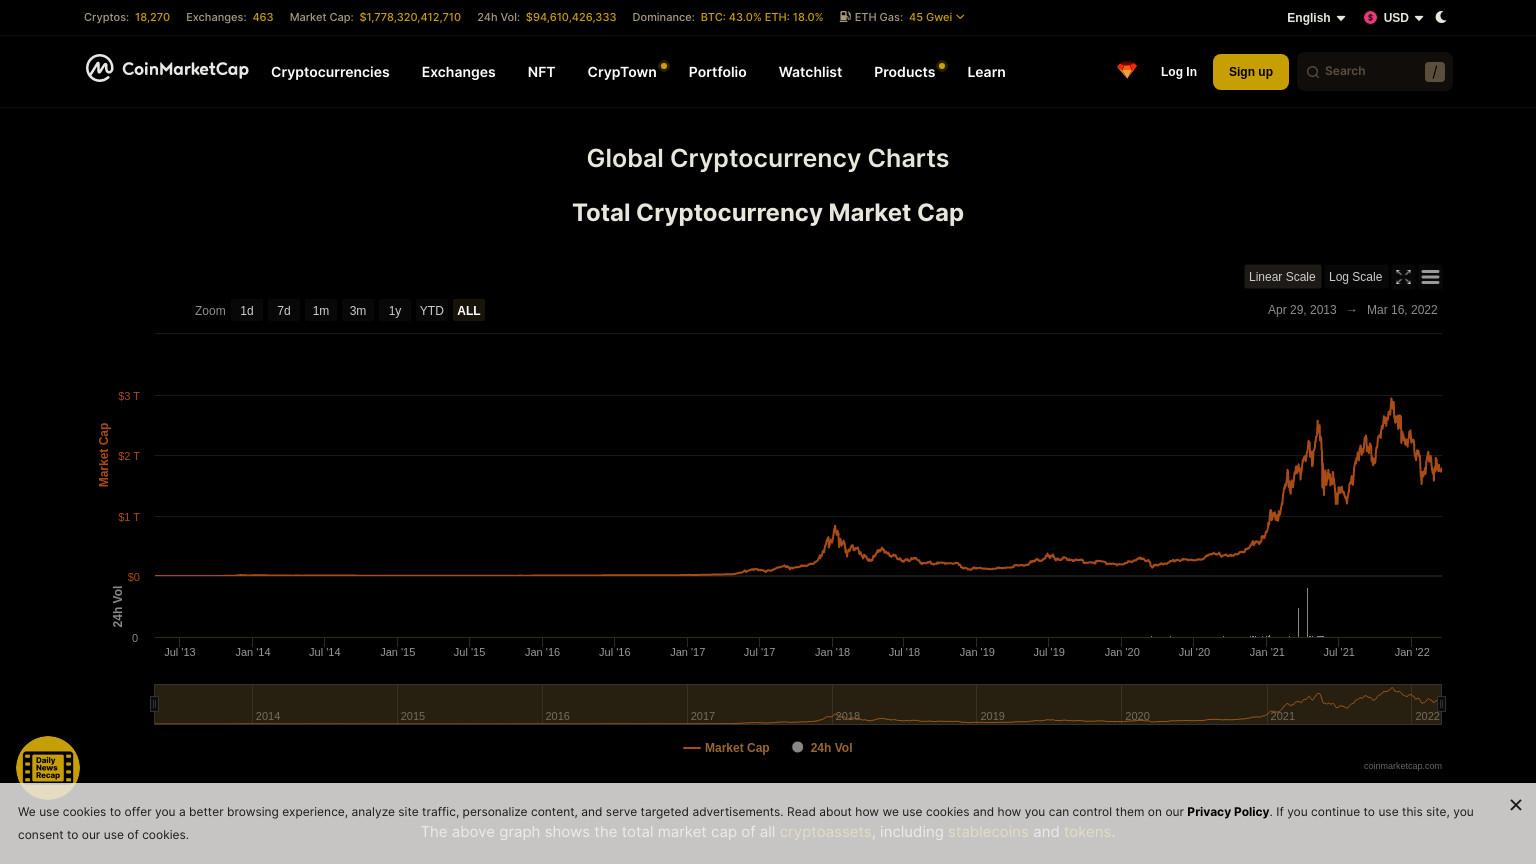Open the Privacy Policy link

[1228, 812]
